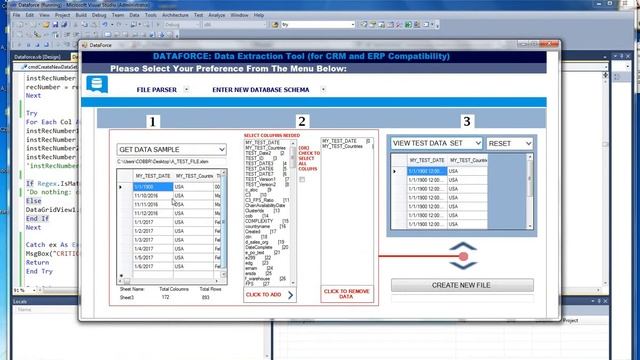Select f_warehouse in the columns list
This screenshot has height=360, width=640.
click(x=265, y=278)
